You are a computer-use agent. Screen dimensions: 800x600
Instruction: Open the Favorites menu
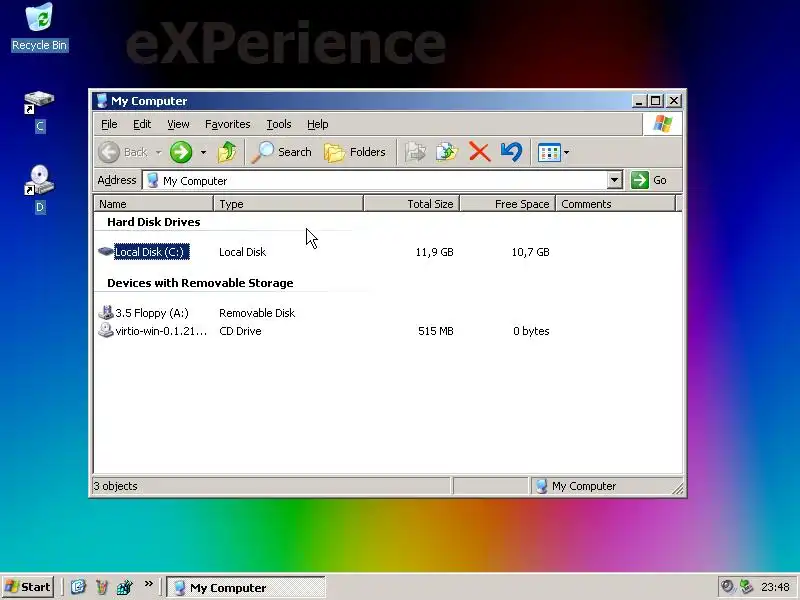228,124
